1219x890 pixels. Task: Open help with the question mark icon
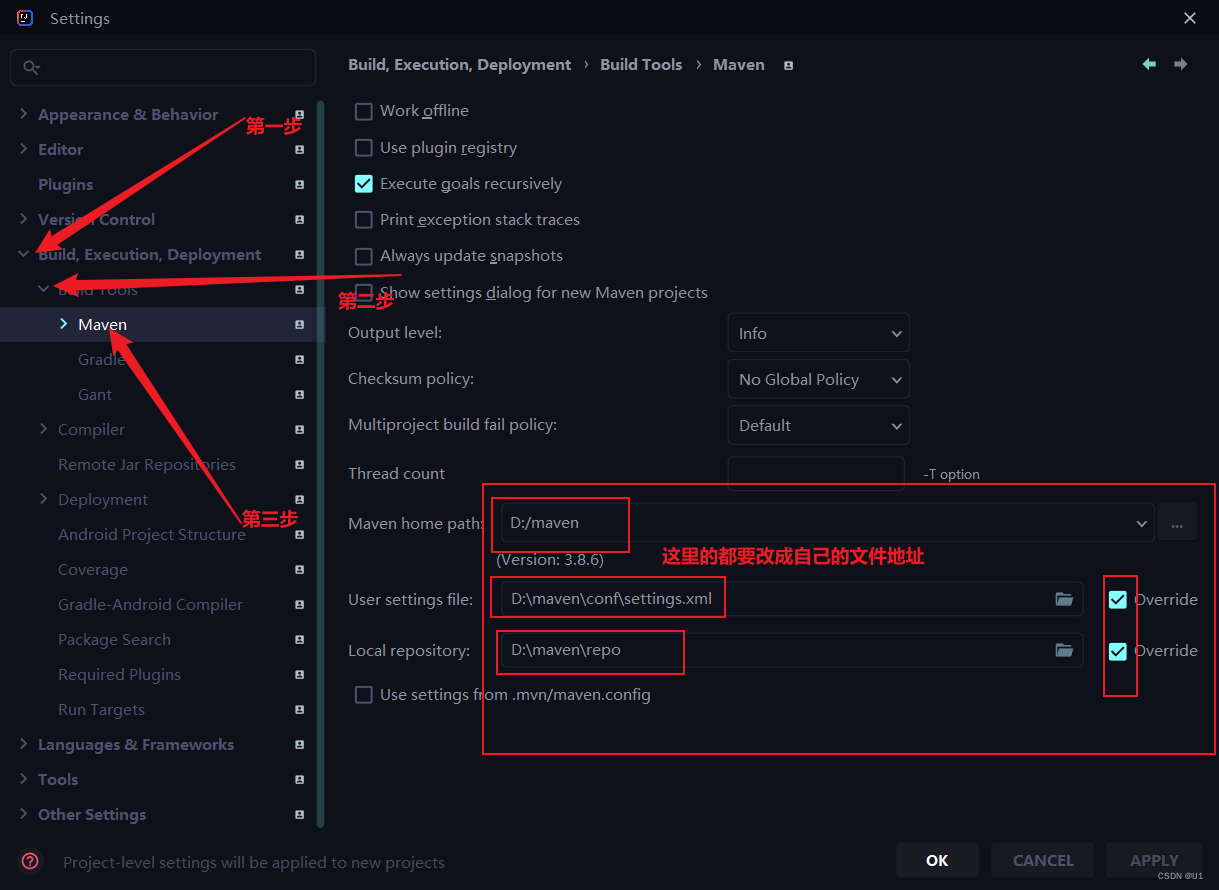tap(31, 861)
